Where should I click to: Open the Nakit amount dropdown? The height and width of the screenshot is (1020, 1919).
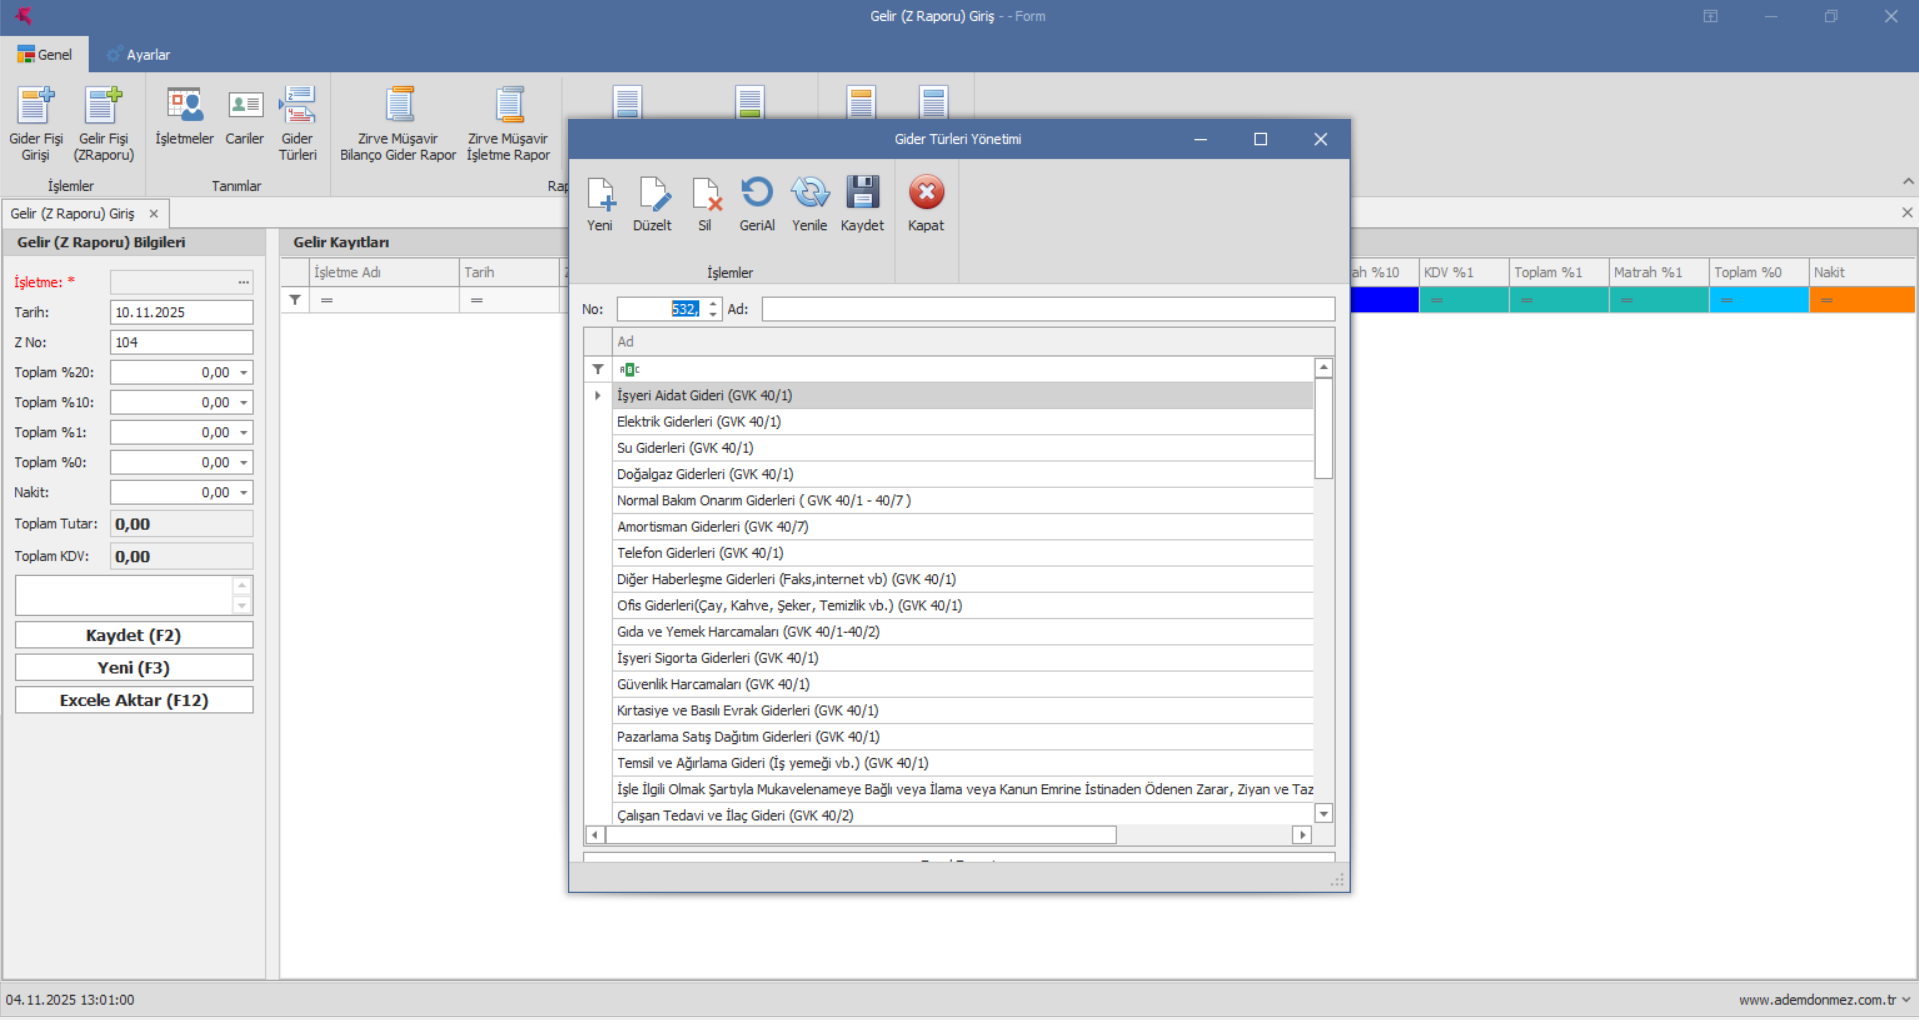(x=243, y=493)
